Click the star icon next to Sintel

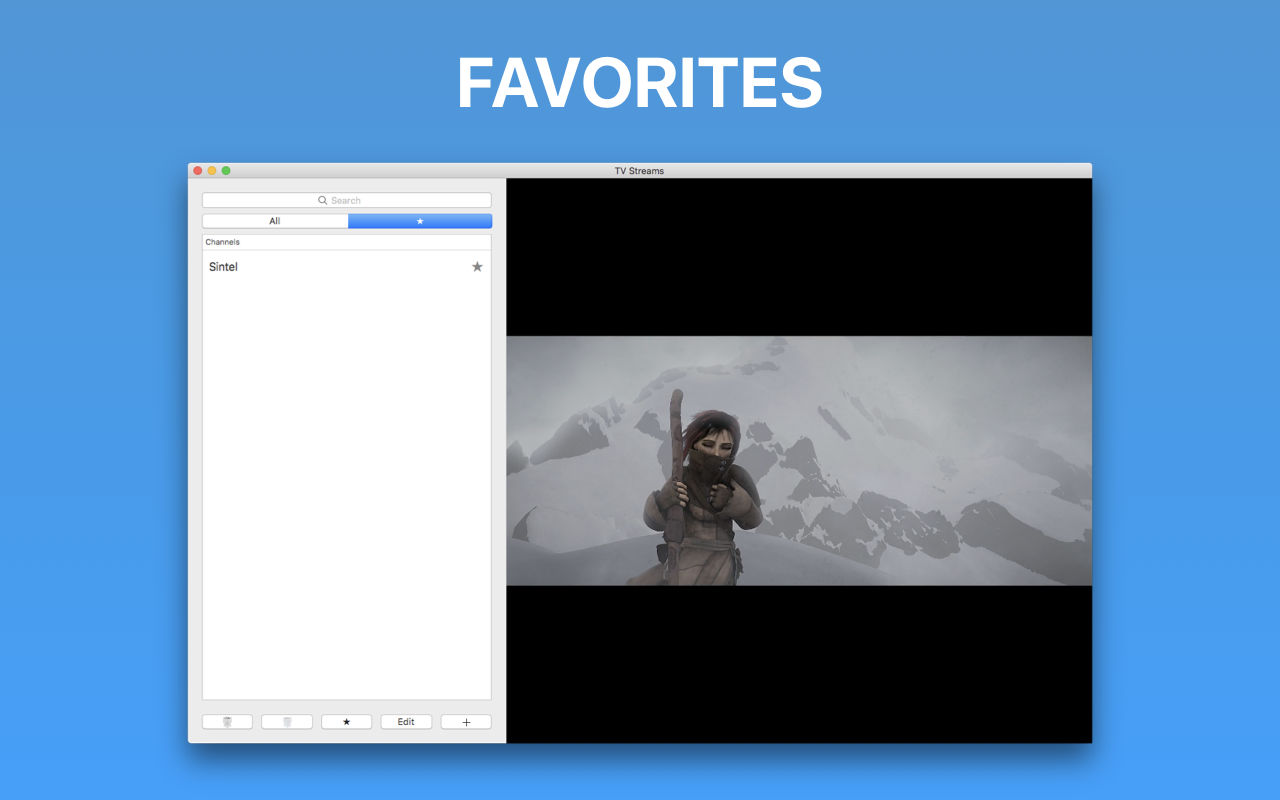pos(477,267)
